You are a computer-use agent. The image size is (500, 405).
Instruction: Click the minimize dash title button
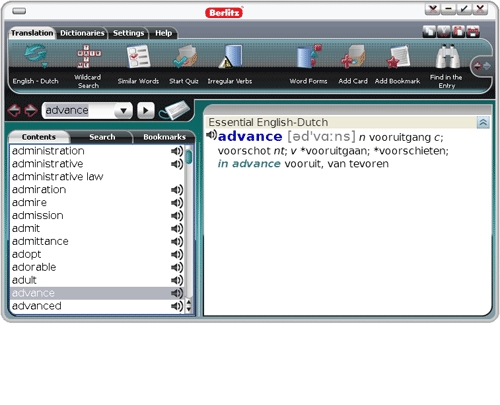(x=448, y=9)
